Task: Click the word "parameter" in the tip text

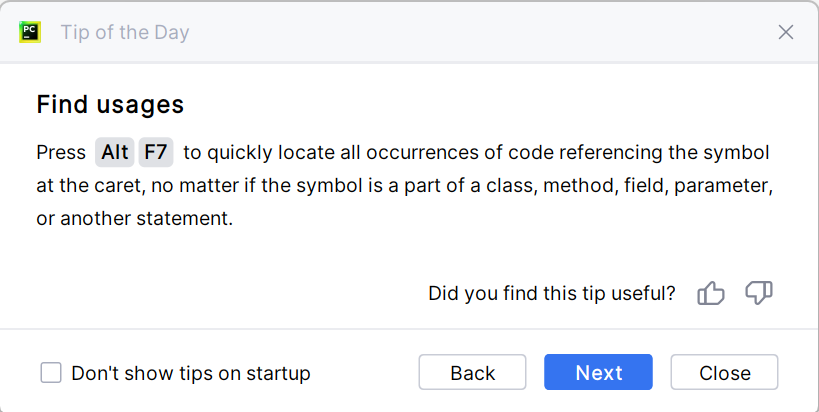Action: click(727, 185)
